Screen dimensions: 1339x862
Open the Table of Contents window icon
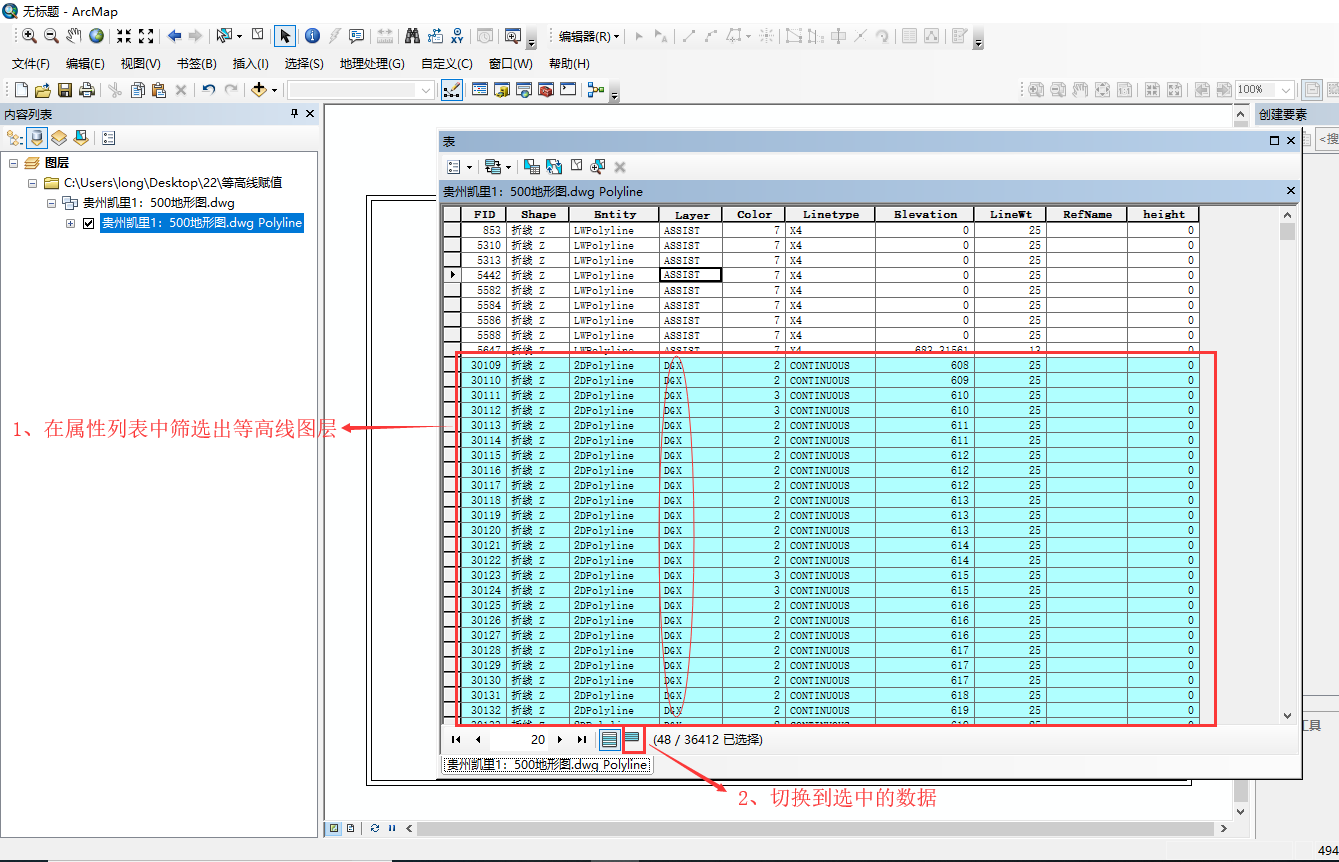(x=480, y=90)
